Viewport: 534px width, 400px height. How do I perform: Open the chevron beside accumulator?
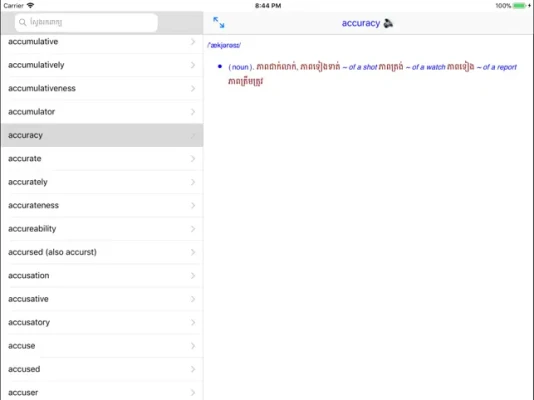coord(193,112)
